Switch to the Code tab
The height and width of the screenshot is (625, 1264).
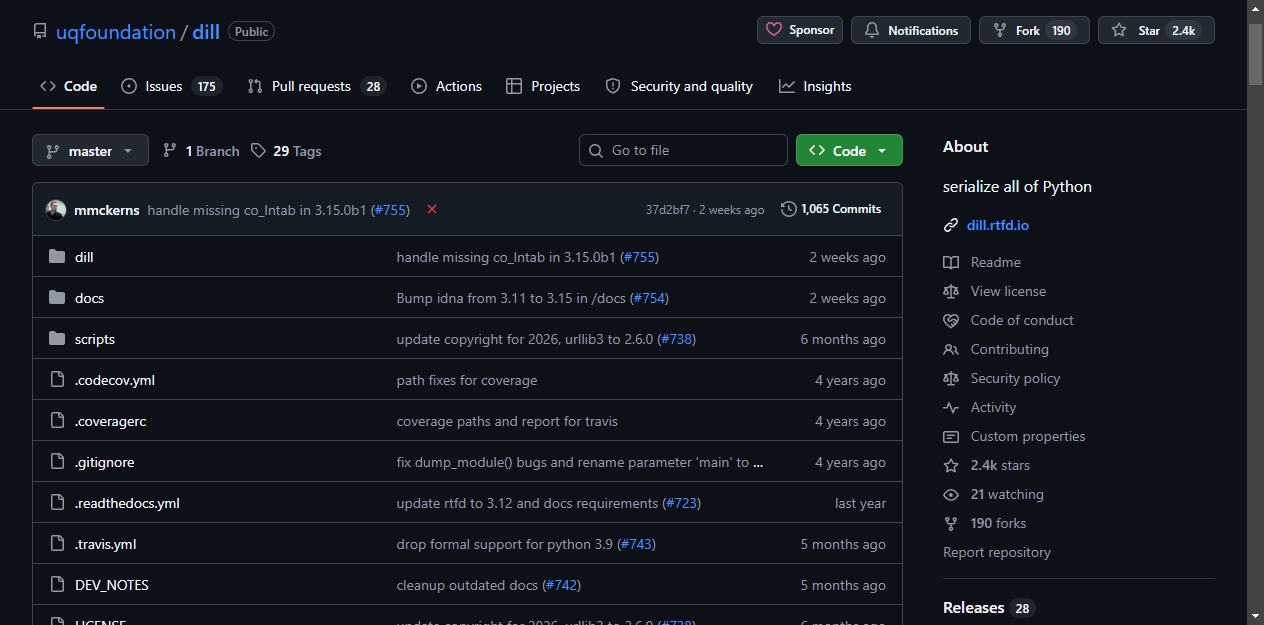click(x=68, y=86)
